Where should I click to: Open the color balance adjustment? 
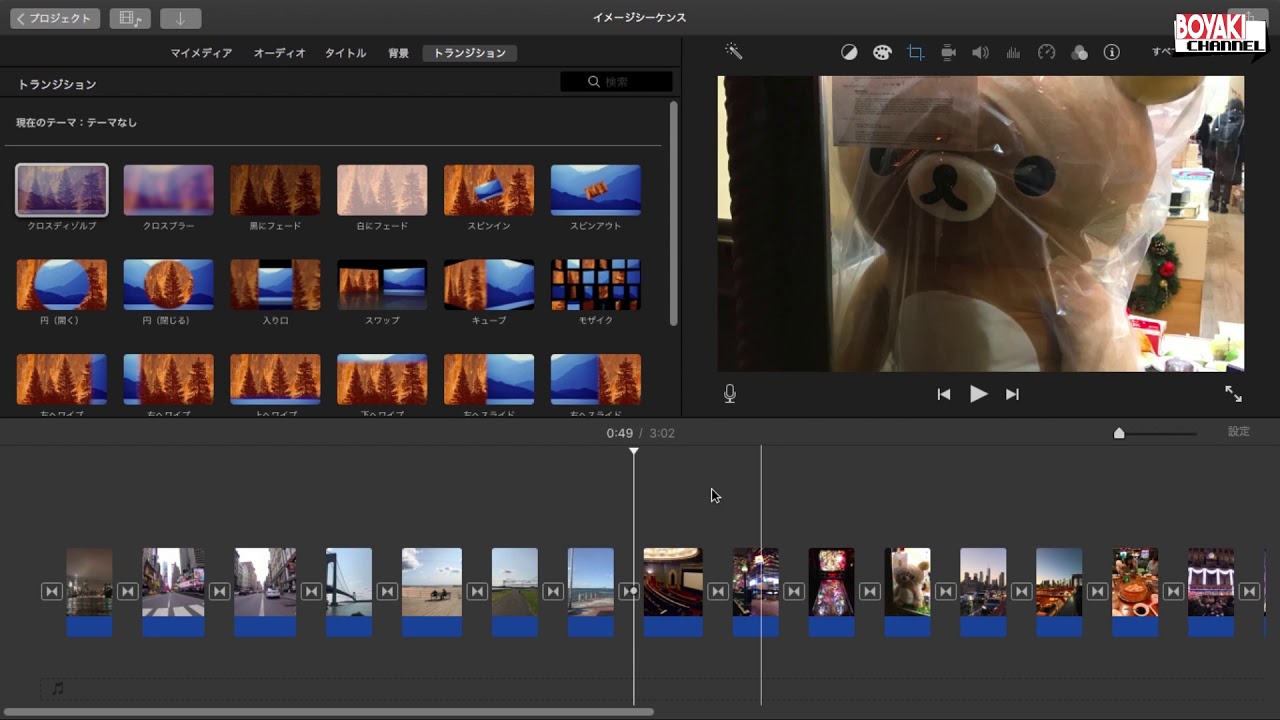[849, 53]
